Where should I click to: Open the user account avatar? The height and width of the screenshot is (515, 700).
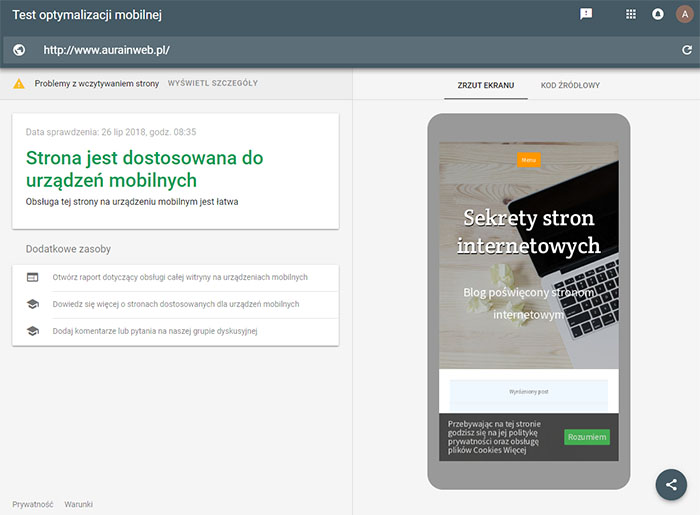click(684, 14)
